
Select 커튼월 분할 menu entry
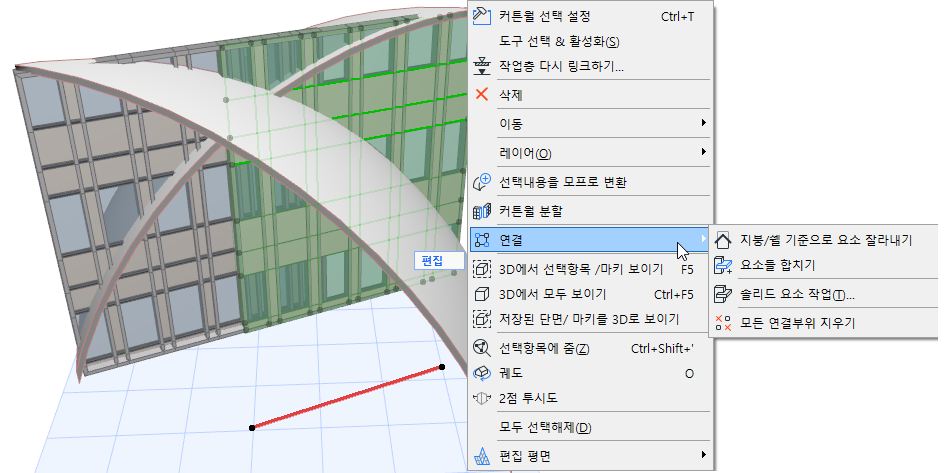(x=590, y=211)
